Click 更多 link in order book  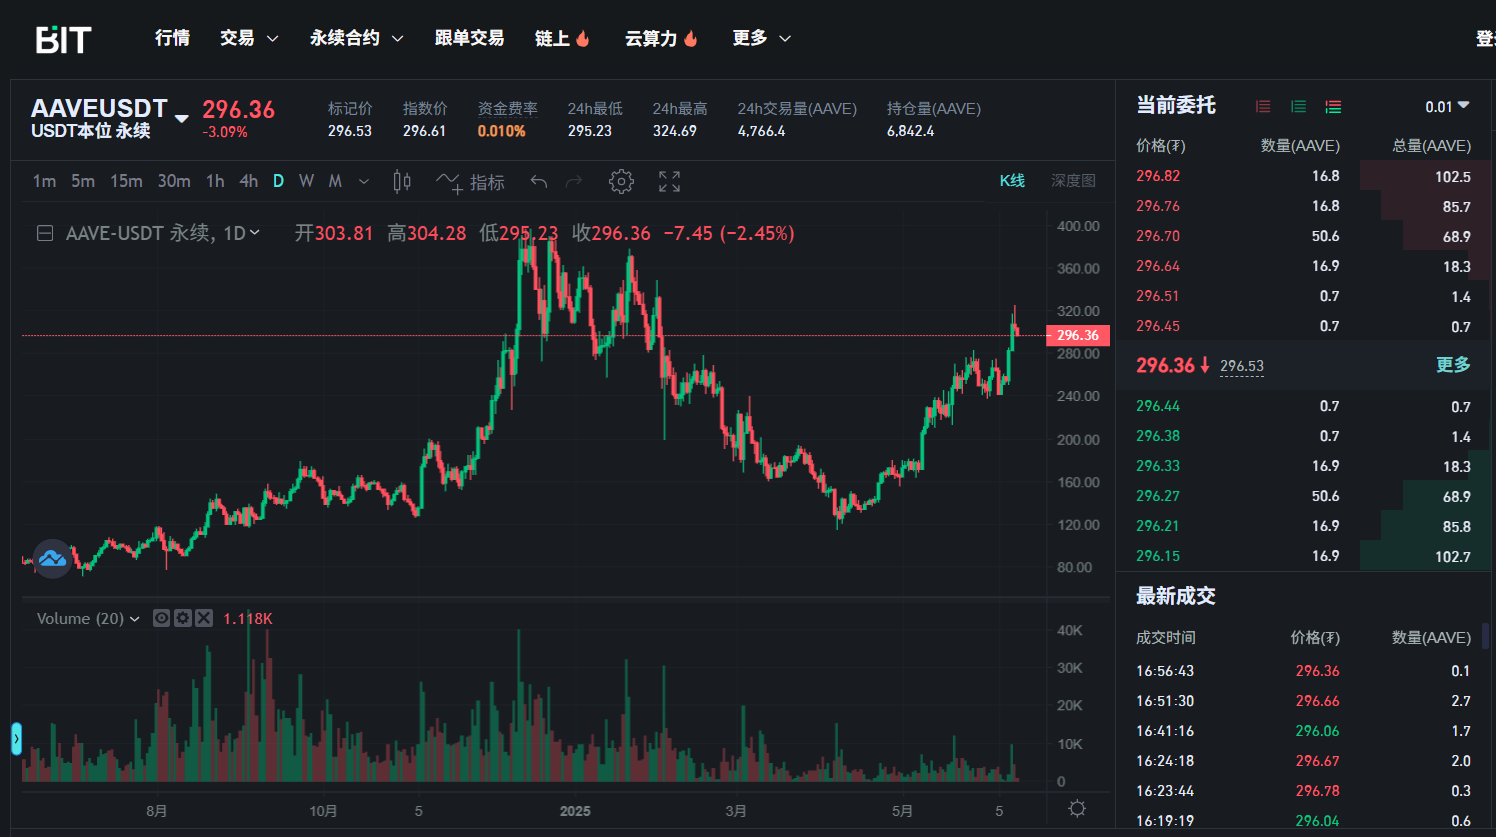coord(1453,365)
